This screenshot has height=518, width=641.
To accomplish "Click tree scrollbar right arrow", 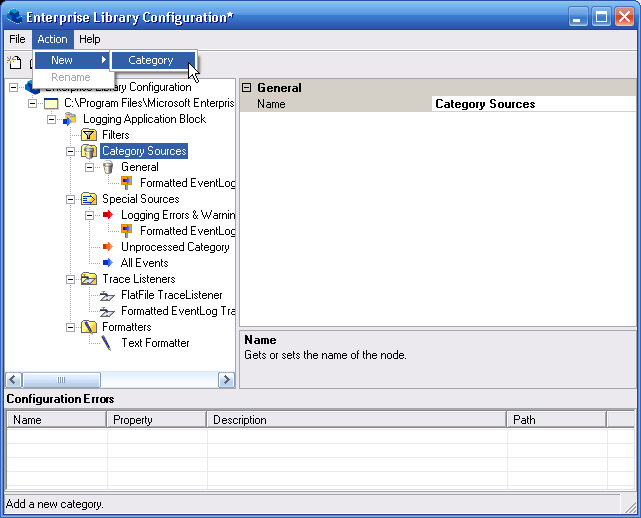I will coord(226,380).
